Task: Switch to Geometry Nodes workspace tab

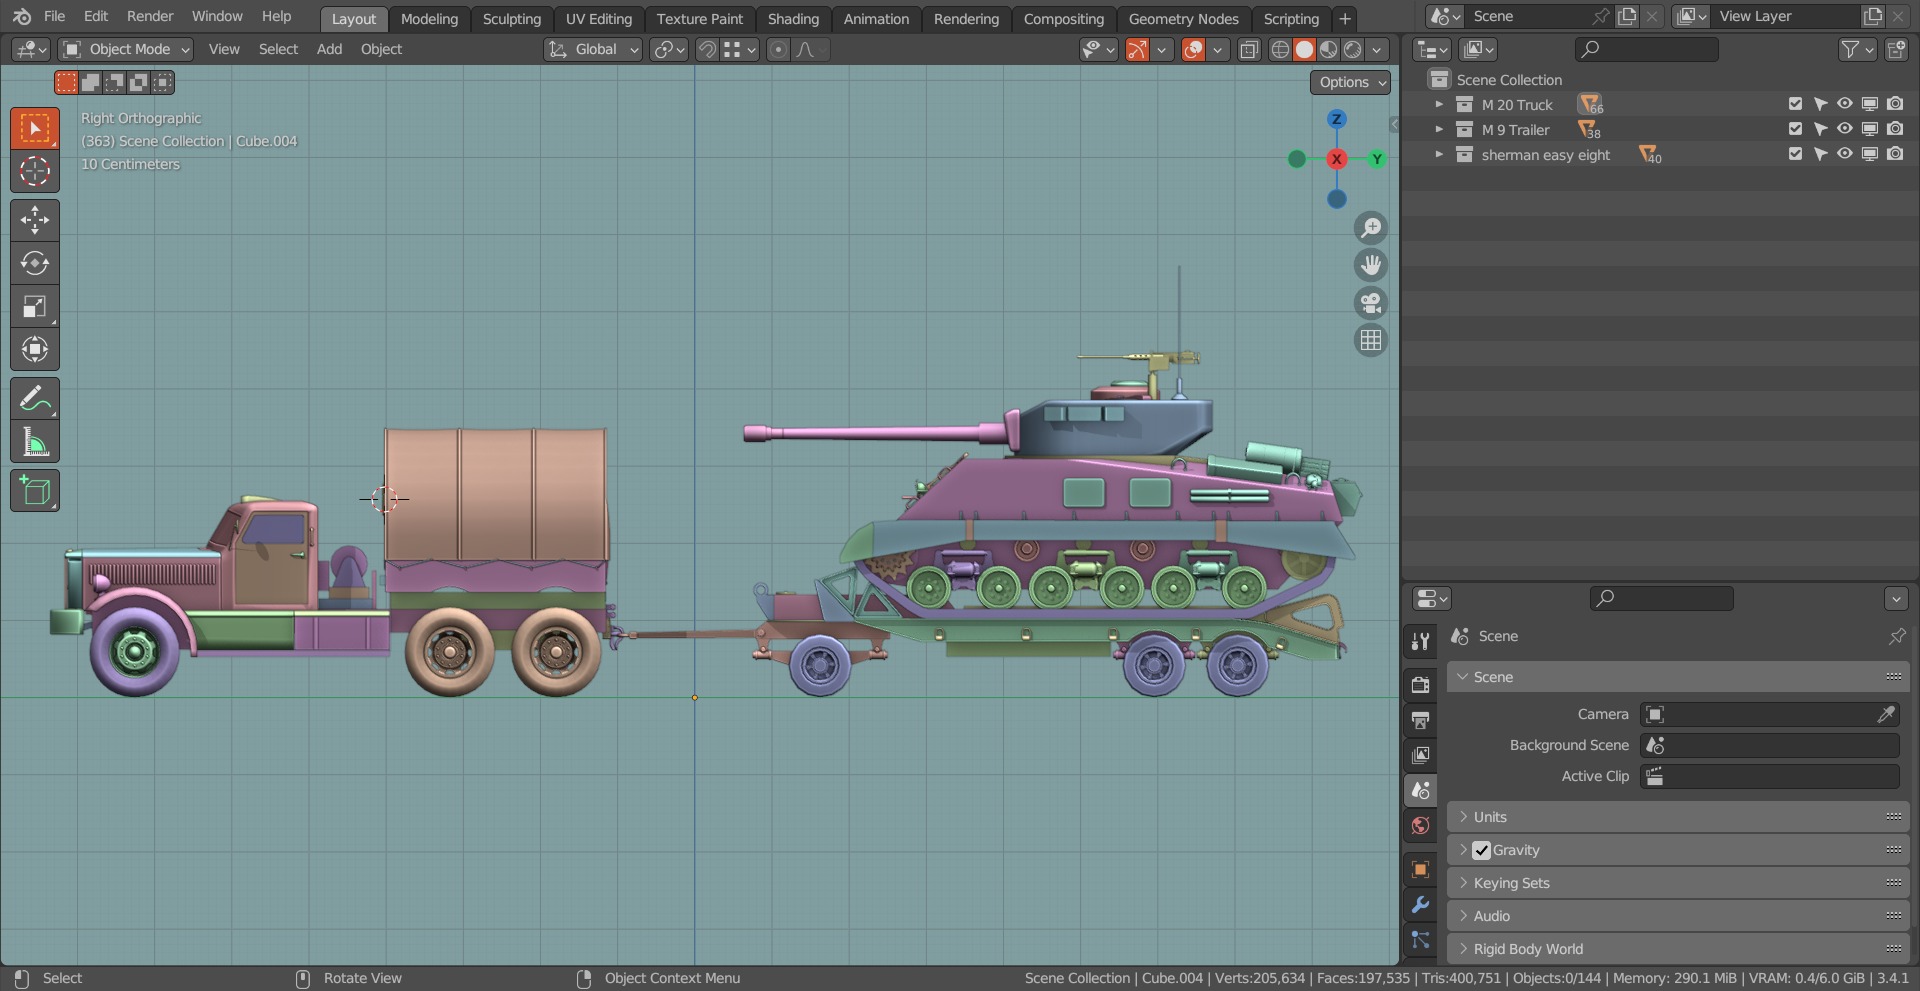Action: tap(1183, 19)
